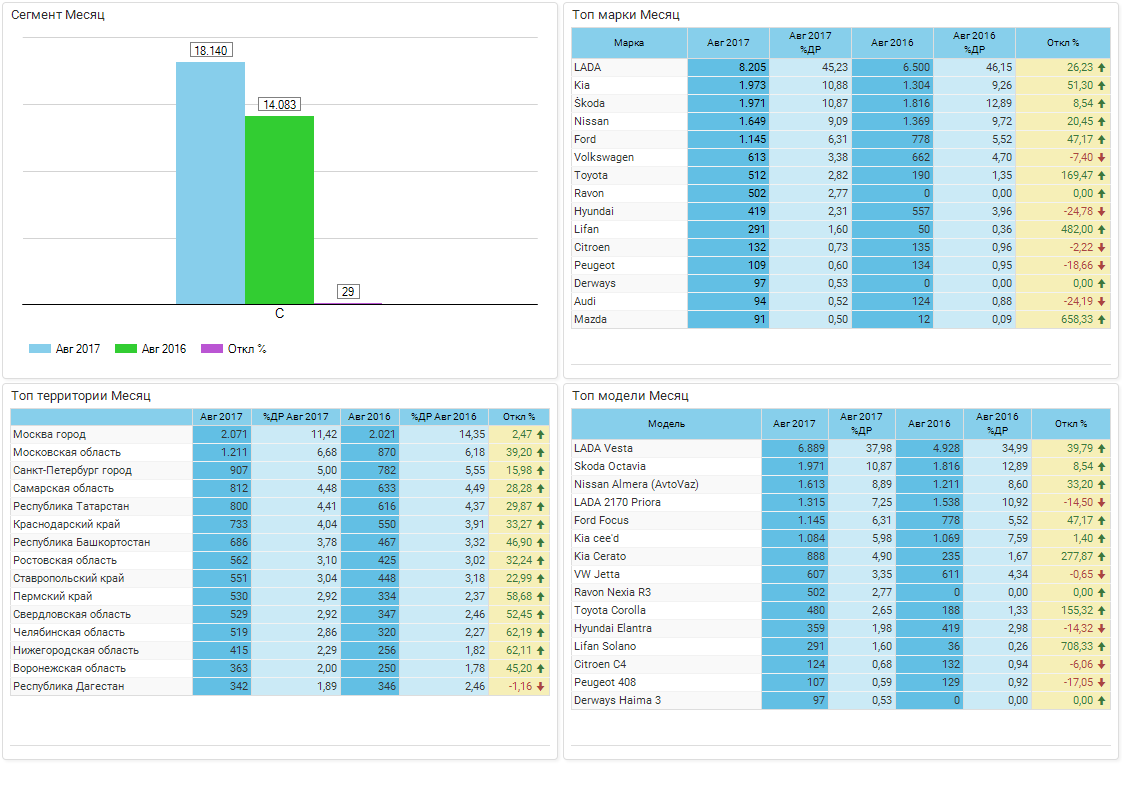
Task: Click Авг 2016 header in territories table
Action: coord(369,417)
